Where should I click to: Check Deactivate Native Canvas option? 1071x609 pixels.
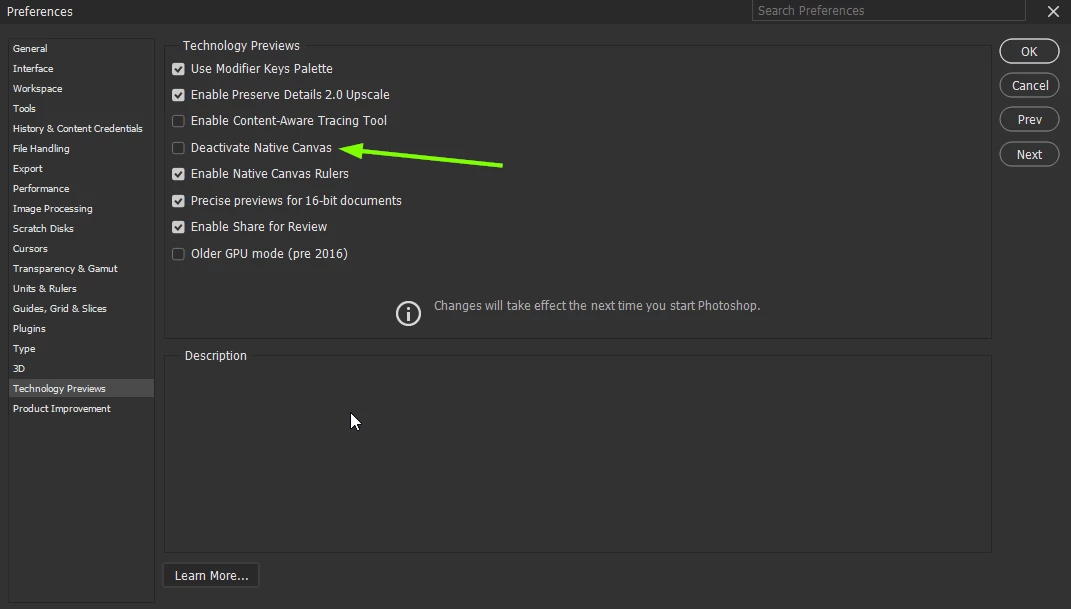pyautogui.click(x=178, y=148)
